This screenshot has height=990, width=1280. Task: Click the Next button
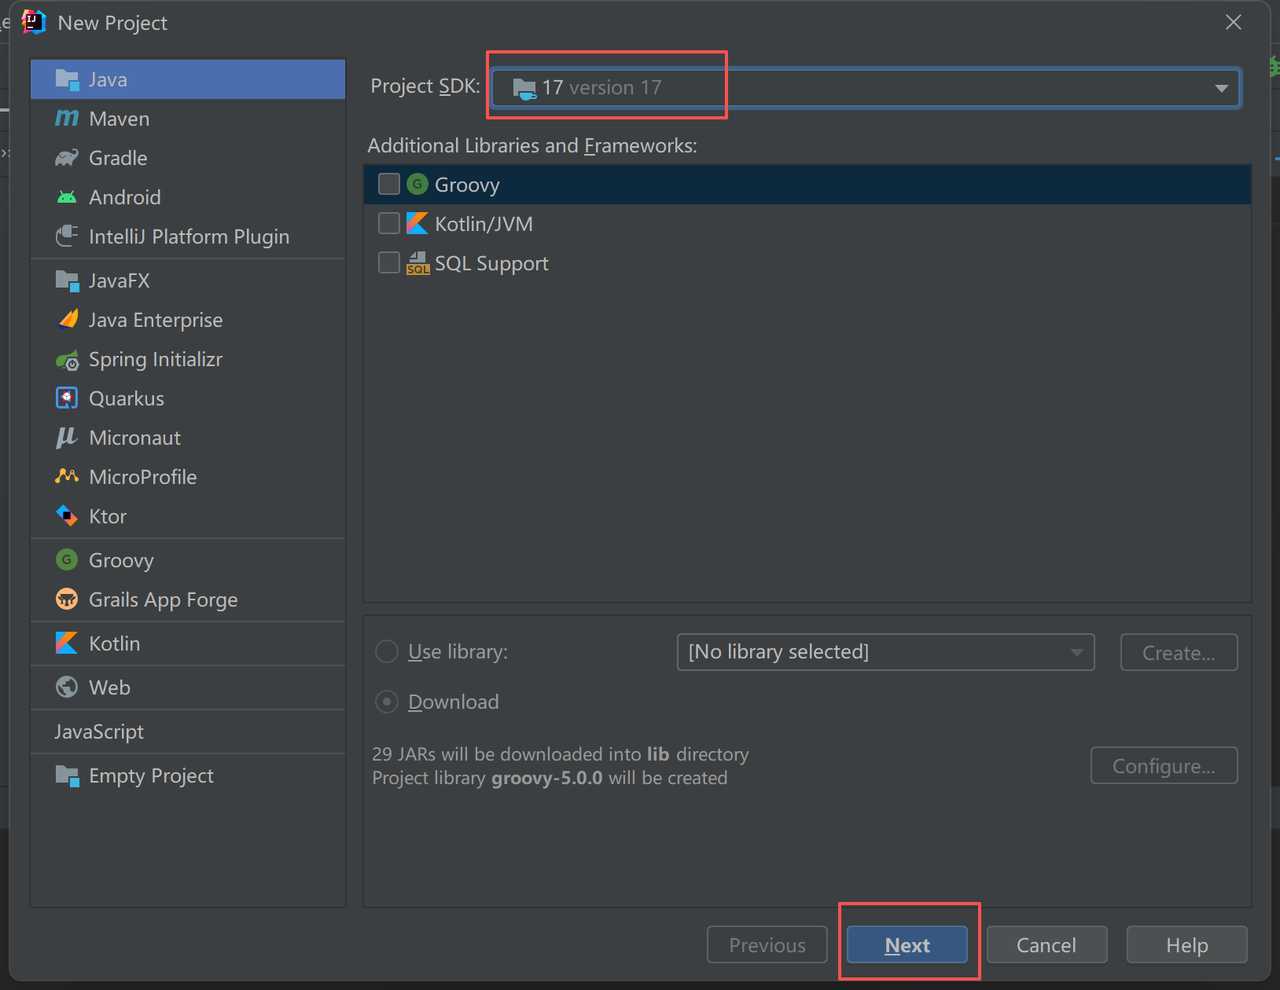[907, 945]
